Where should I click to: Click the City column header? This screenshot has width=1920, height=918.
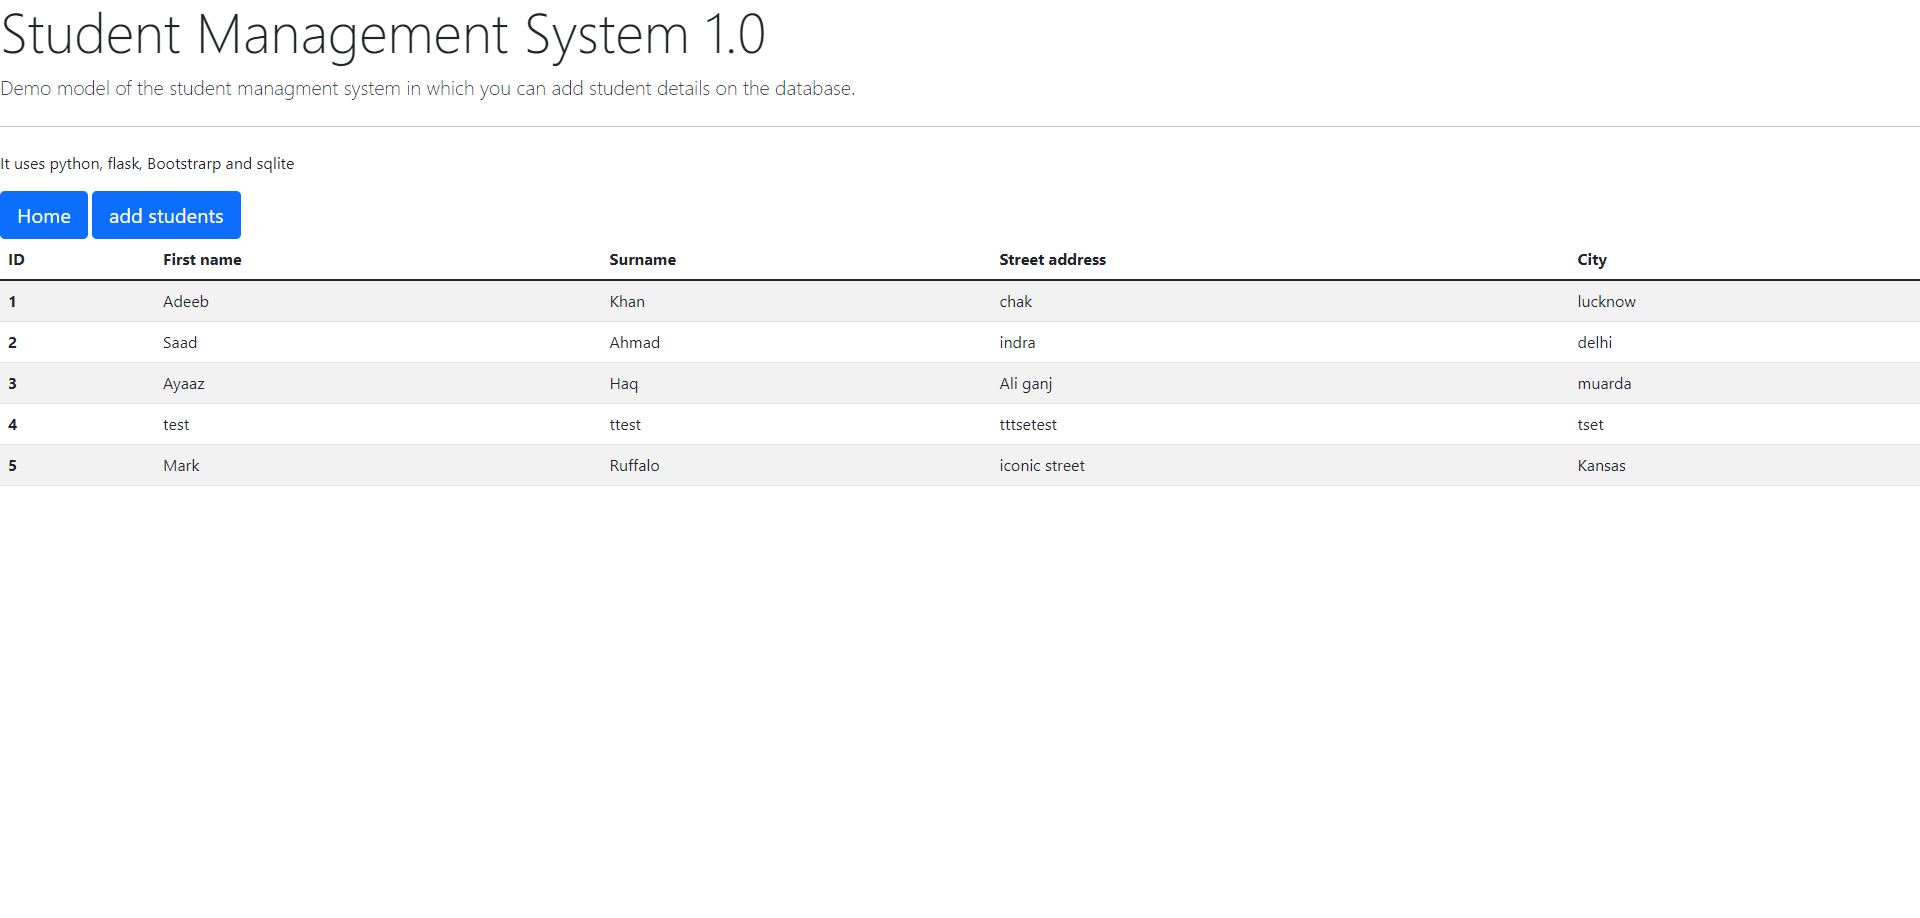[1590, 259]
